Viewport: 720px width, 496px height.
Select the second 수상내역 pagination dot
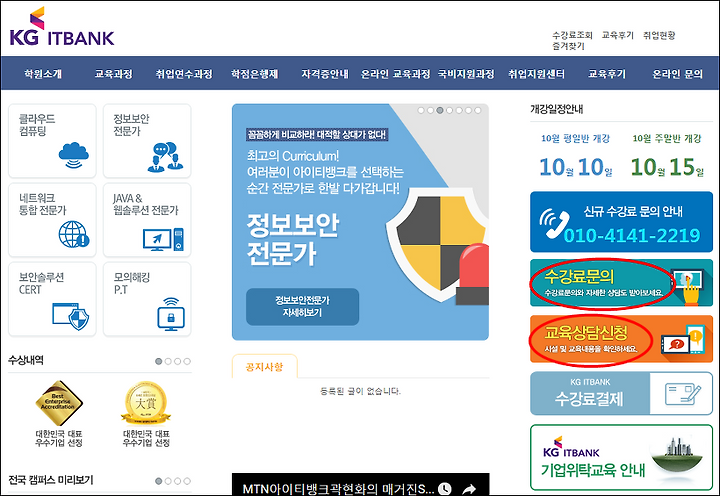(x=168, y=361)
